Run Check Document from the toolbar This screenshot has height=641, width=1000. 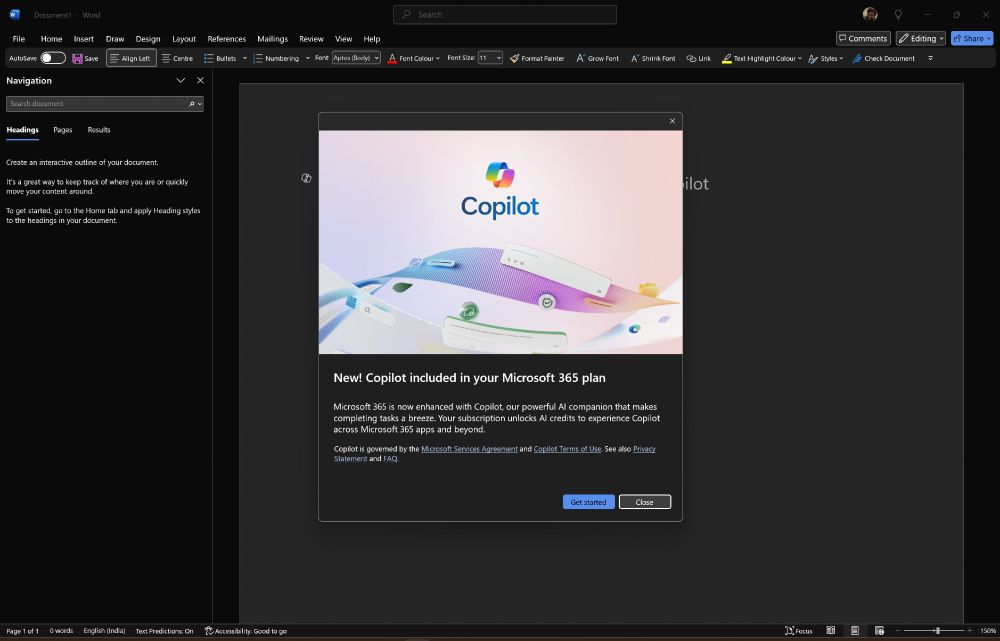[883, 58]
